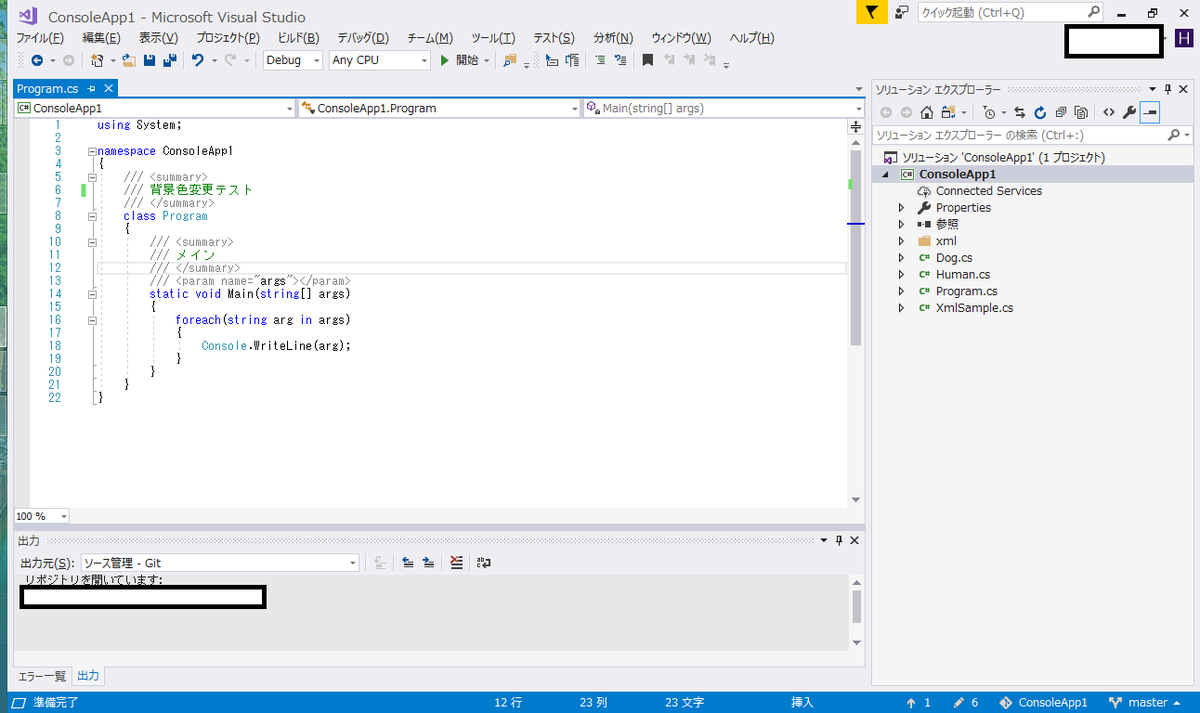This screenshot has width=1200, height=713.
Task: Click the ConsoleApp1 repository in status bar
Action: (x=1044, y=702)
